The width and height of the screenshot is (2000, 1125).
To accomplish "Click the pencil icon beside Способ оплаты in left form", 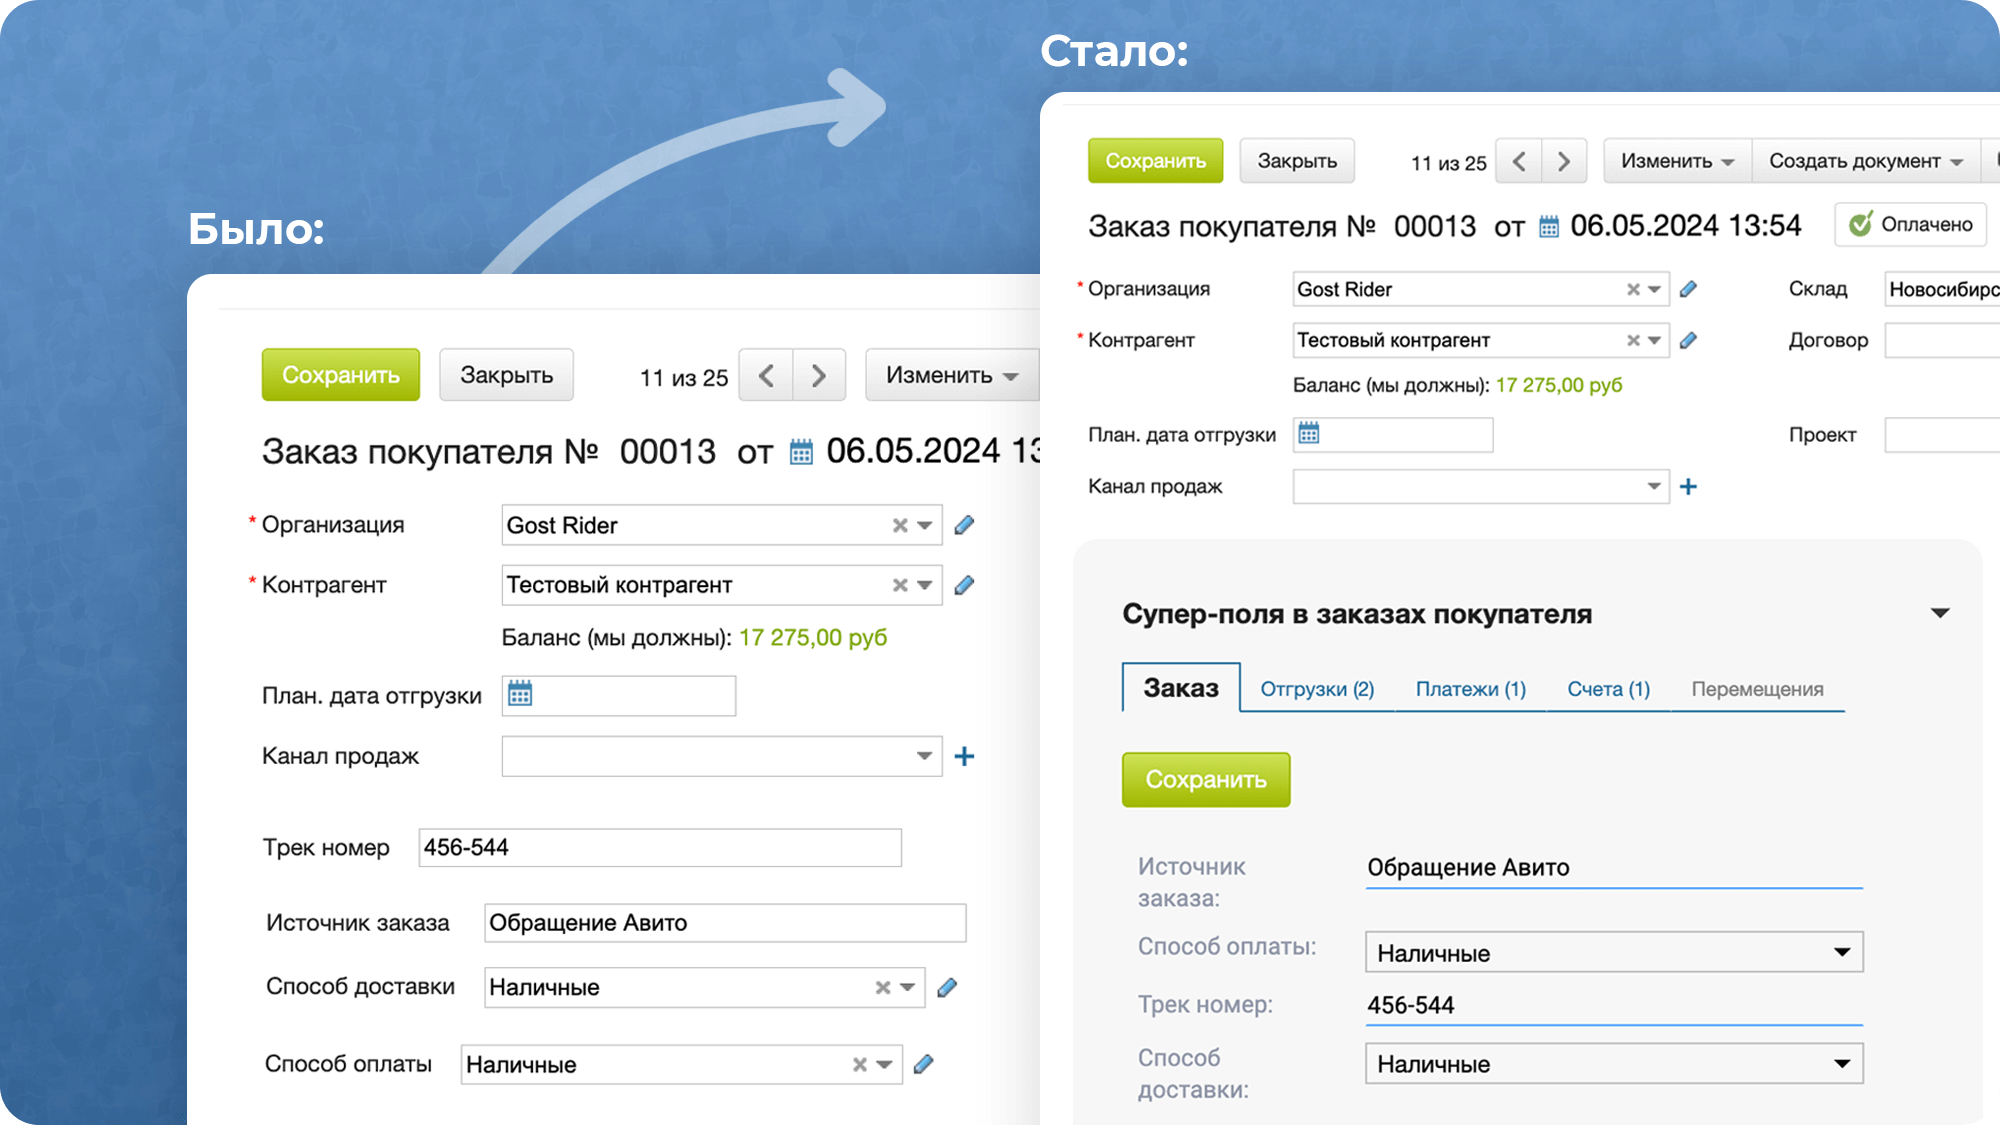I will (x=924, y=1064).
